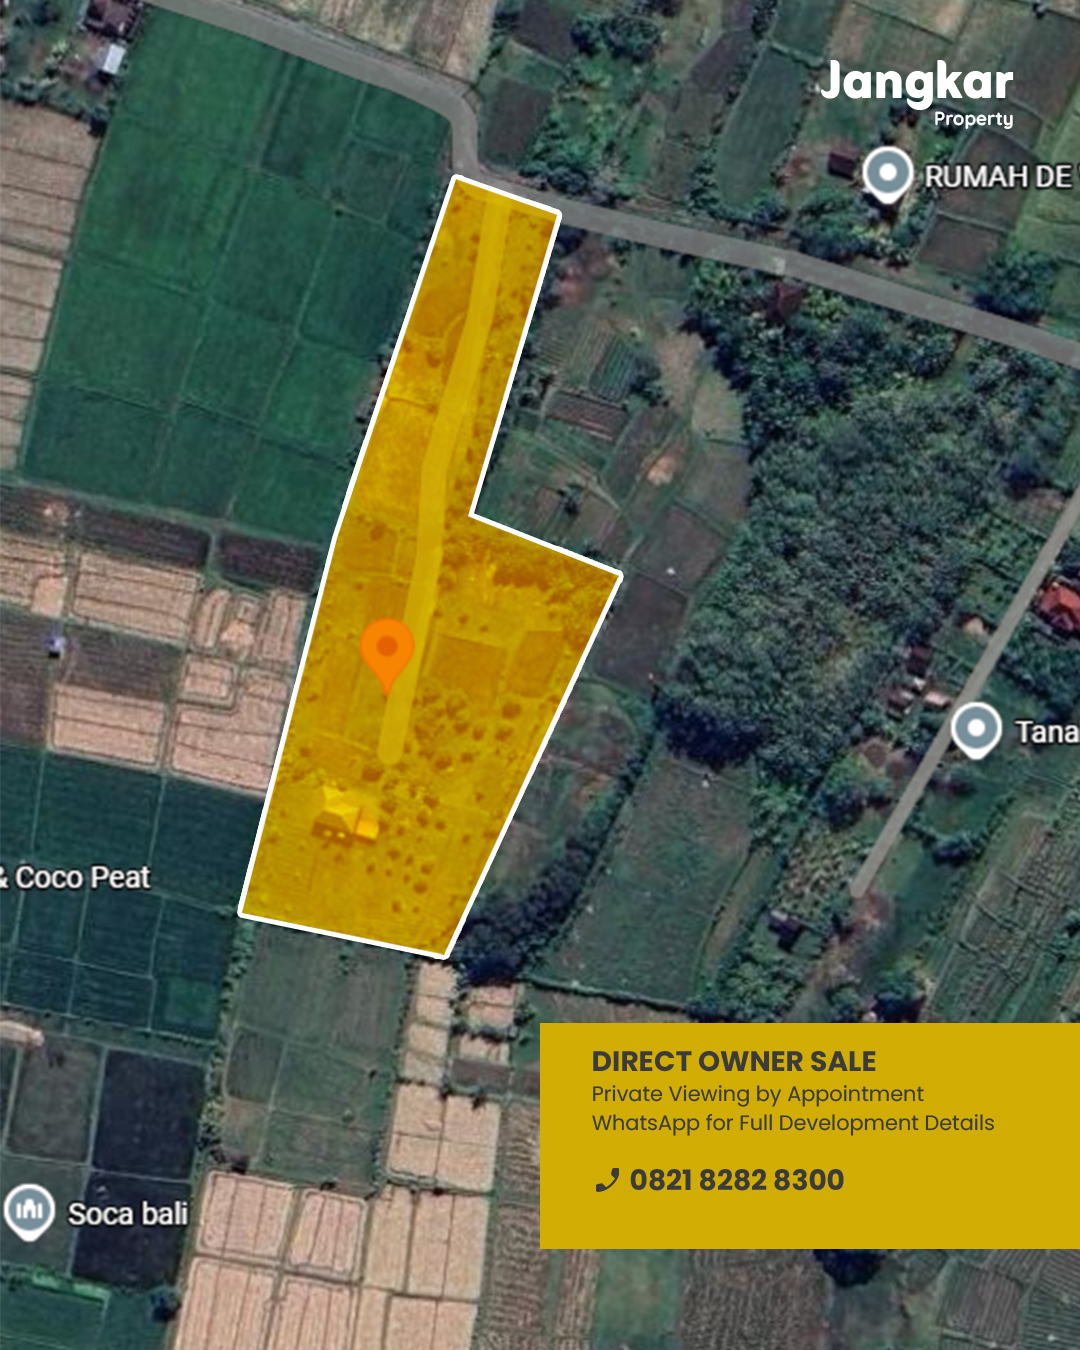Click the phone handset icon
The image size is (1080, 1350).
click(606, 1181)
